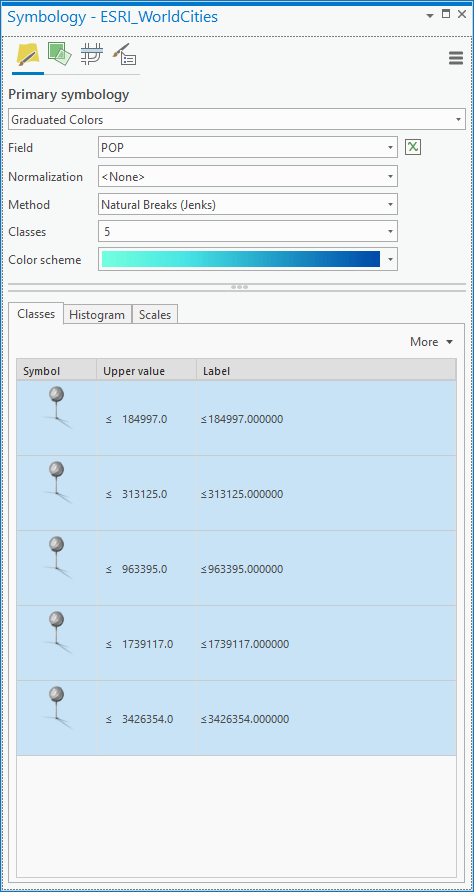This screenshot has height=892, width=474.
Task: Open the Graduated Colors symbology type dropdown
Action: [237, 119]
